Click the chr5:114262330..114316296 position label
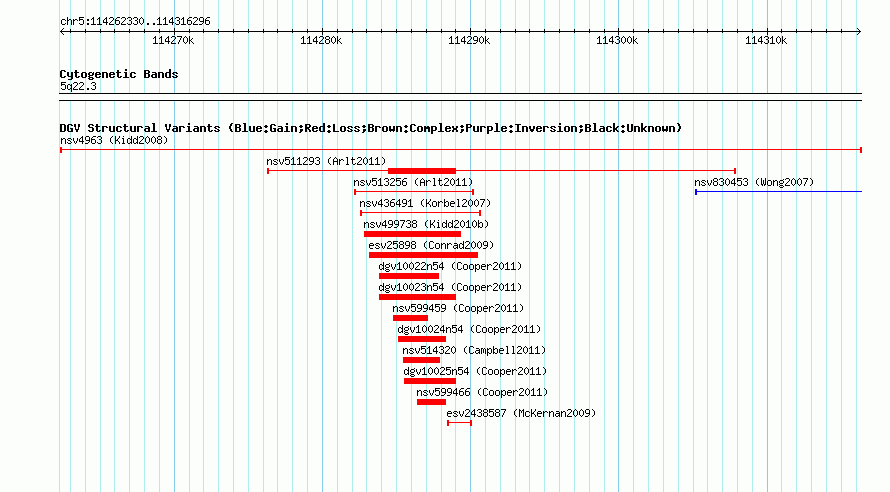Viewport: 890px width, 492px height. coord(135,21)
